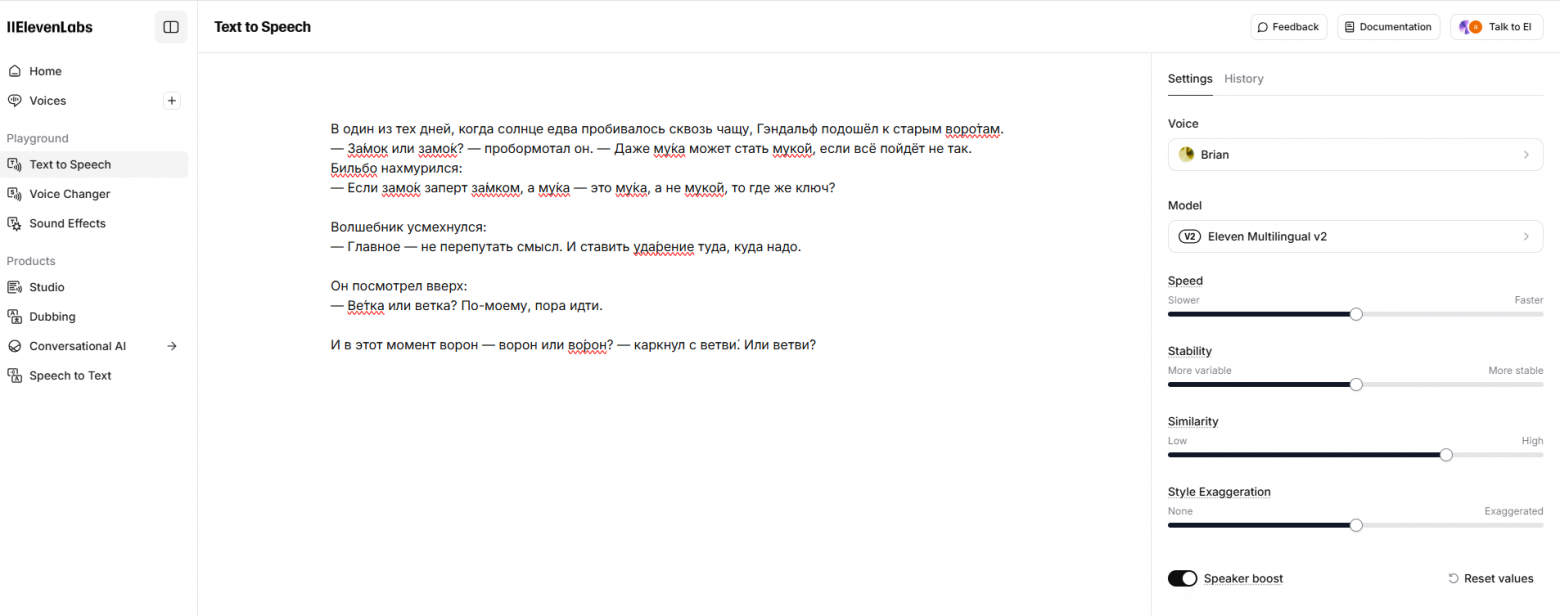The image size is (1560, 616).
Task: Select Sound Effects in Playground
Action: click(x=94, y=224)
